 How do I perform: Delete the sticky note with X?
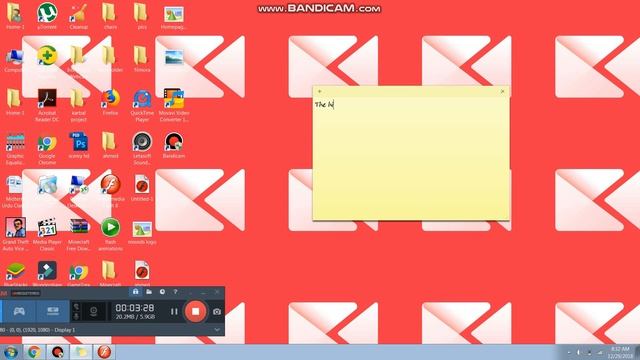pyautogui.click(x=502, y=91)
